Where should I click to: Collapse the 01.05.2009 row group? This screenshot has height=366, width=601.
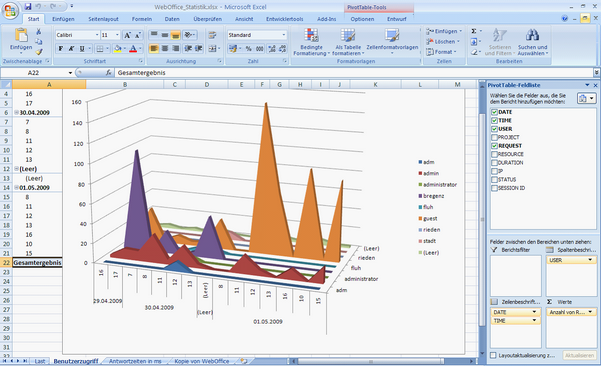click(16, 187)
